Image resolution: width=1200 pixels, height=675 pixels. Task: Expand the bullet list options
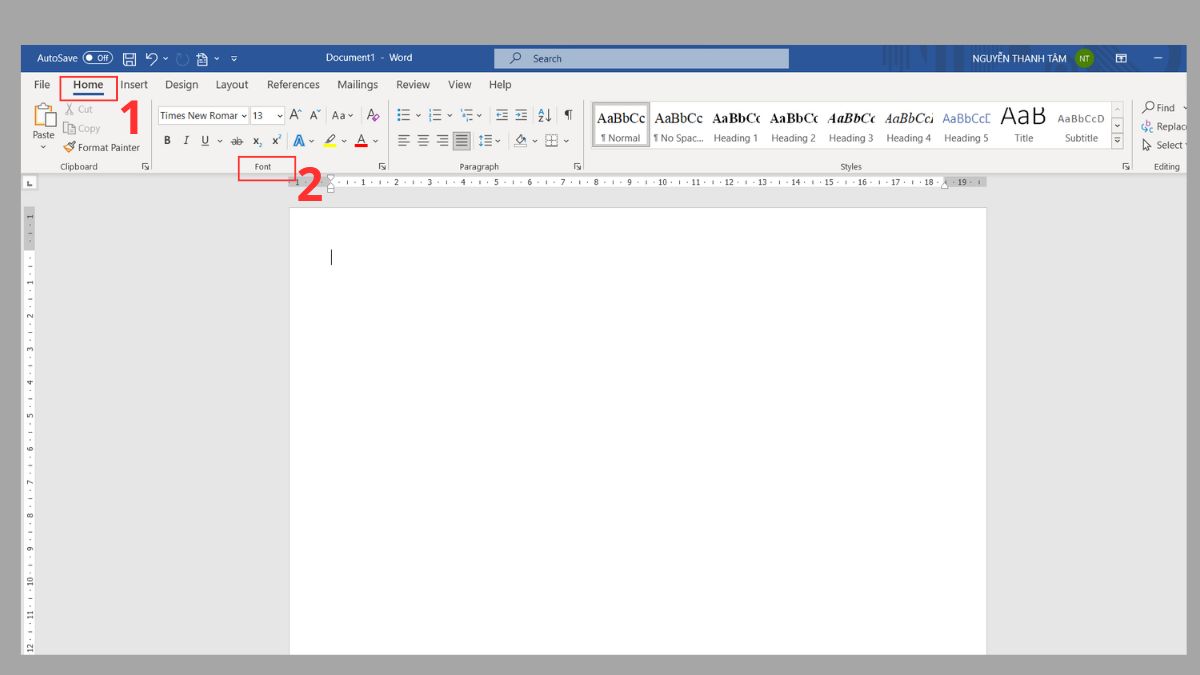(417, 115)
